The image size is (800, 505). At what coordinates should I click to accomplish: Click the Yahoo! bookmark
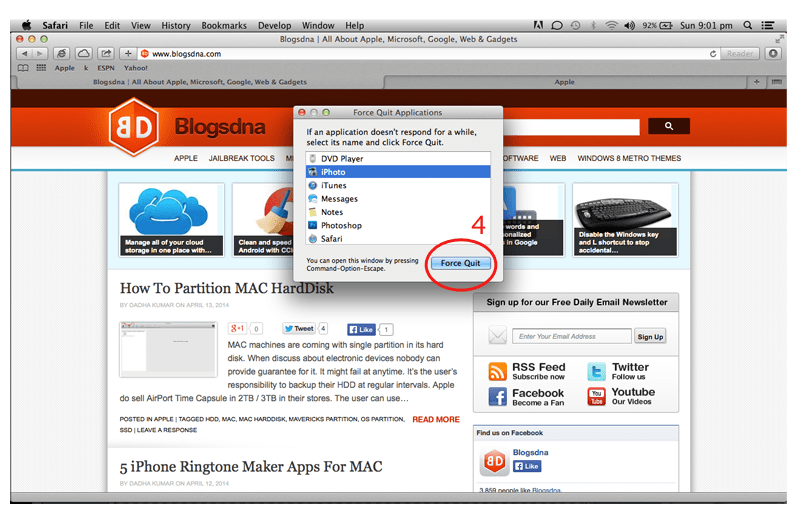135,68
